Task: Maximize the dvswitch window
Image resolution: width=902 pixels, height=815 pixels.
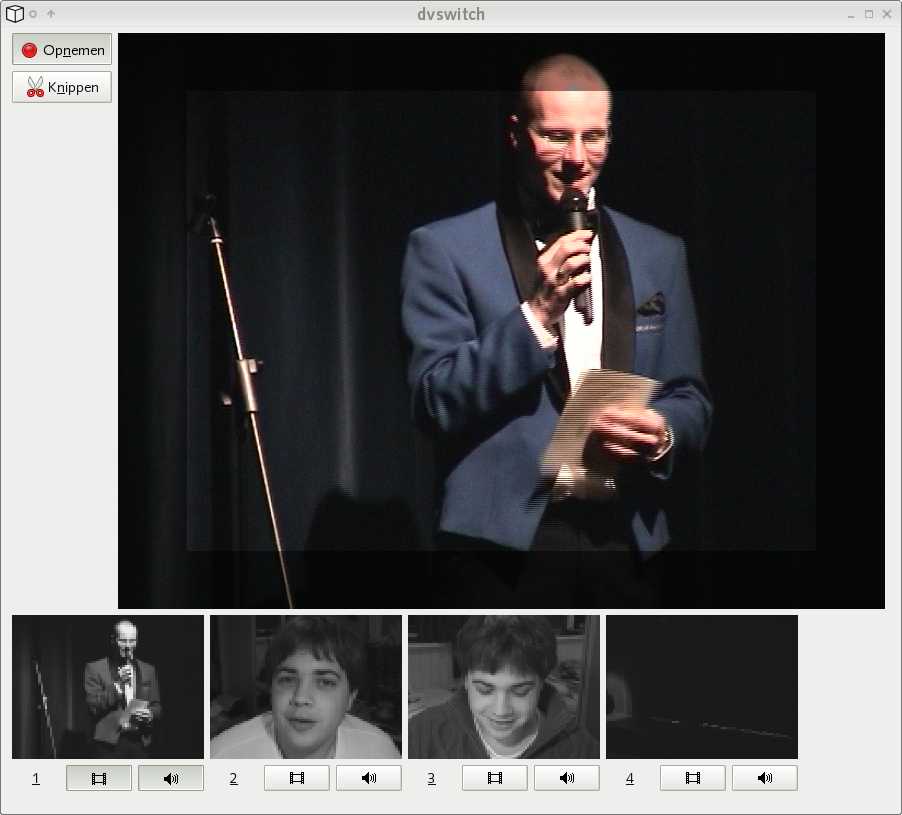Action: (868, 14)
